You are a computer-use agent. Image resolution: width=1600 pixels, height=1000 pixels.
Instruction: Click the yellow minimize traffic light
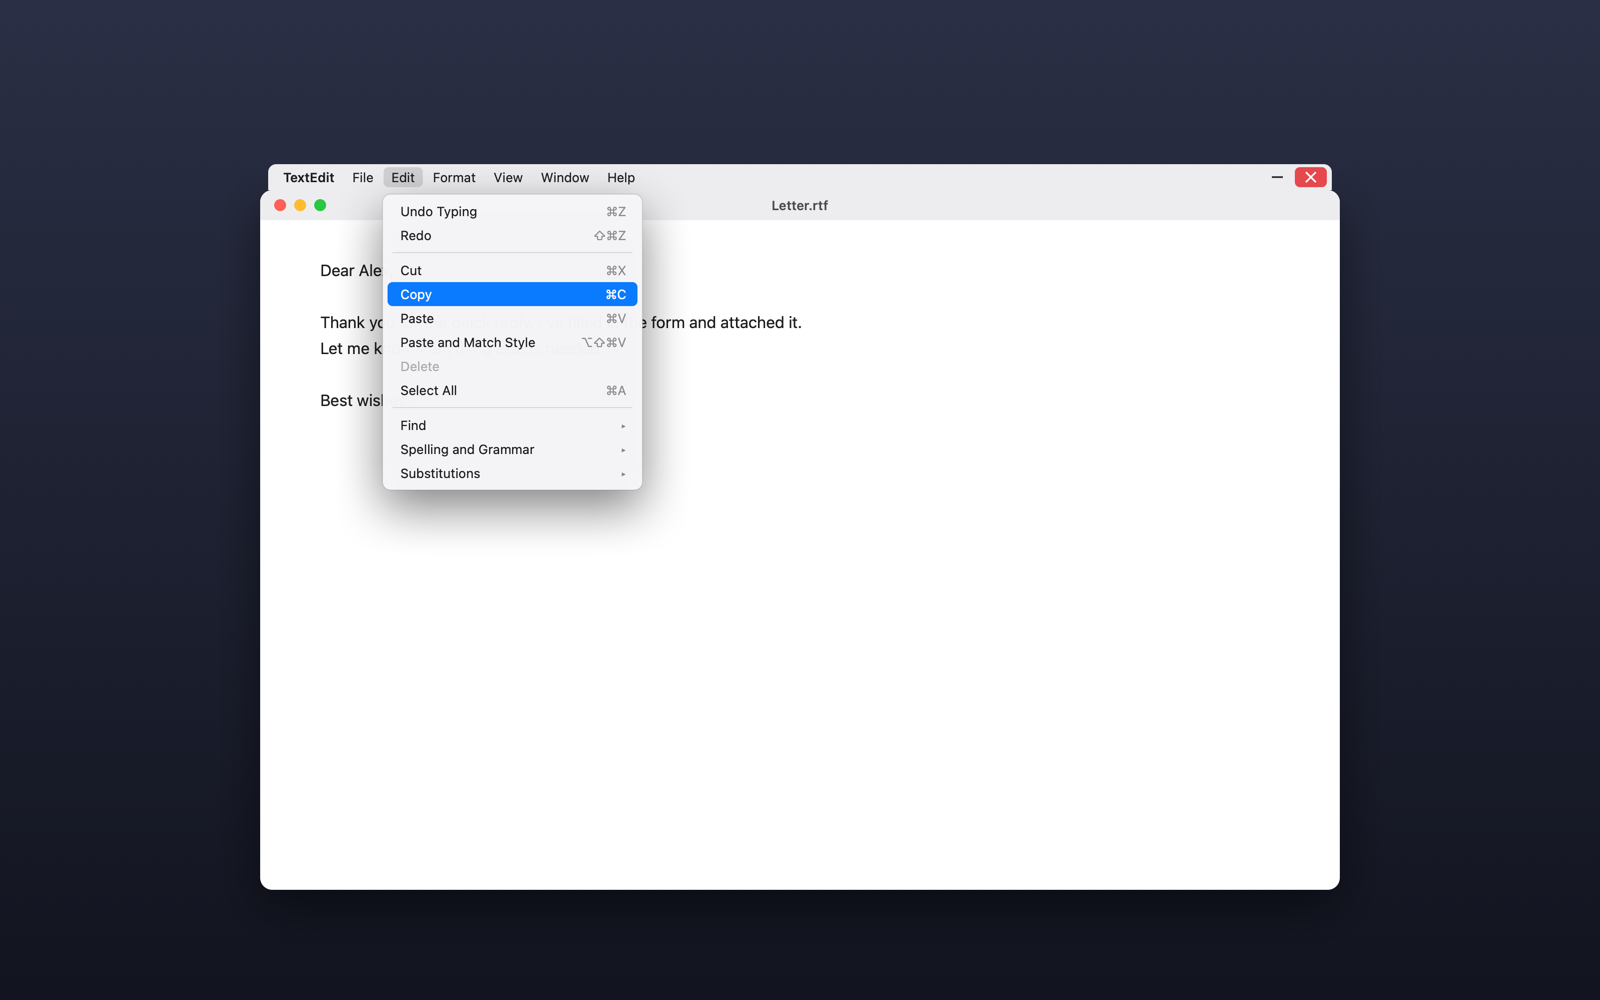pos(300,205)
